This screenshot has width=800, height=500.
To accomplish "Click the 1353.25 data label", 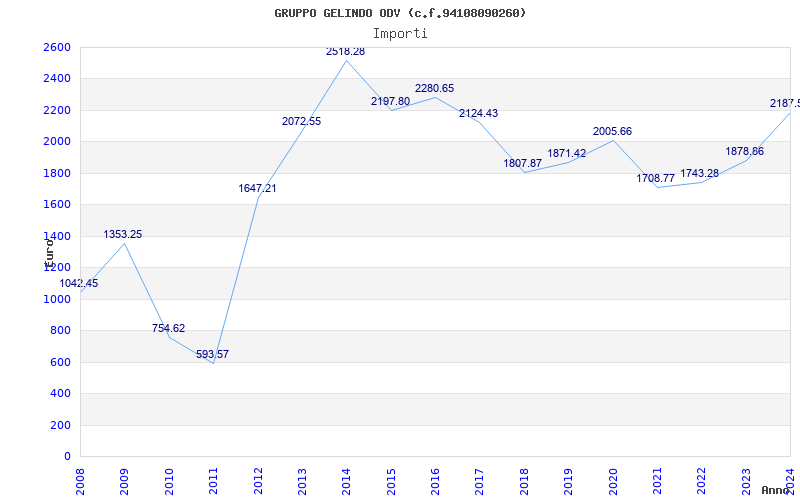I will coord(122,235).
